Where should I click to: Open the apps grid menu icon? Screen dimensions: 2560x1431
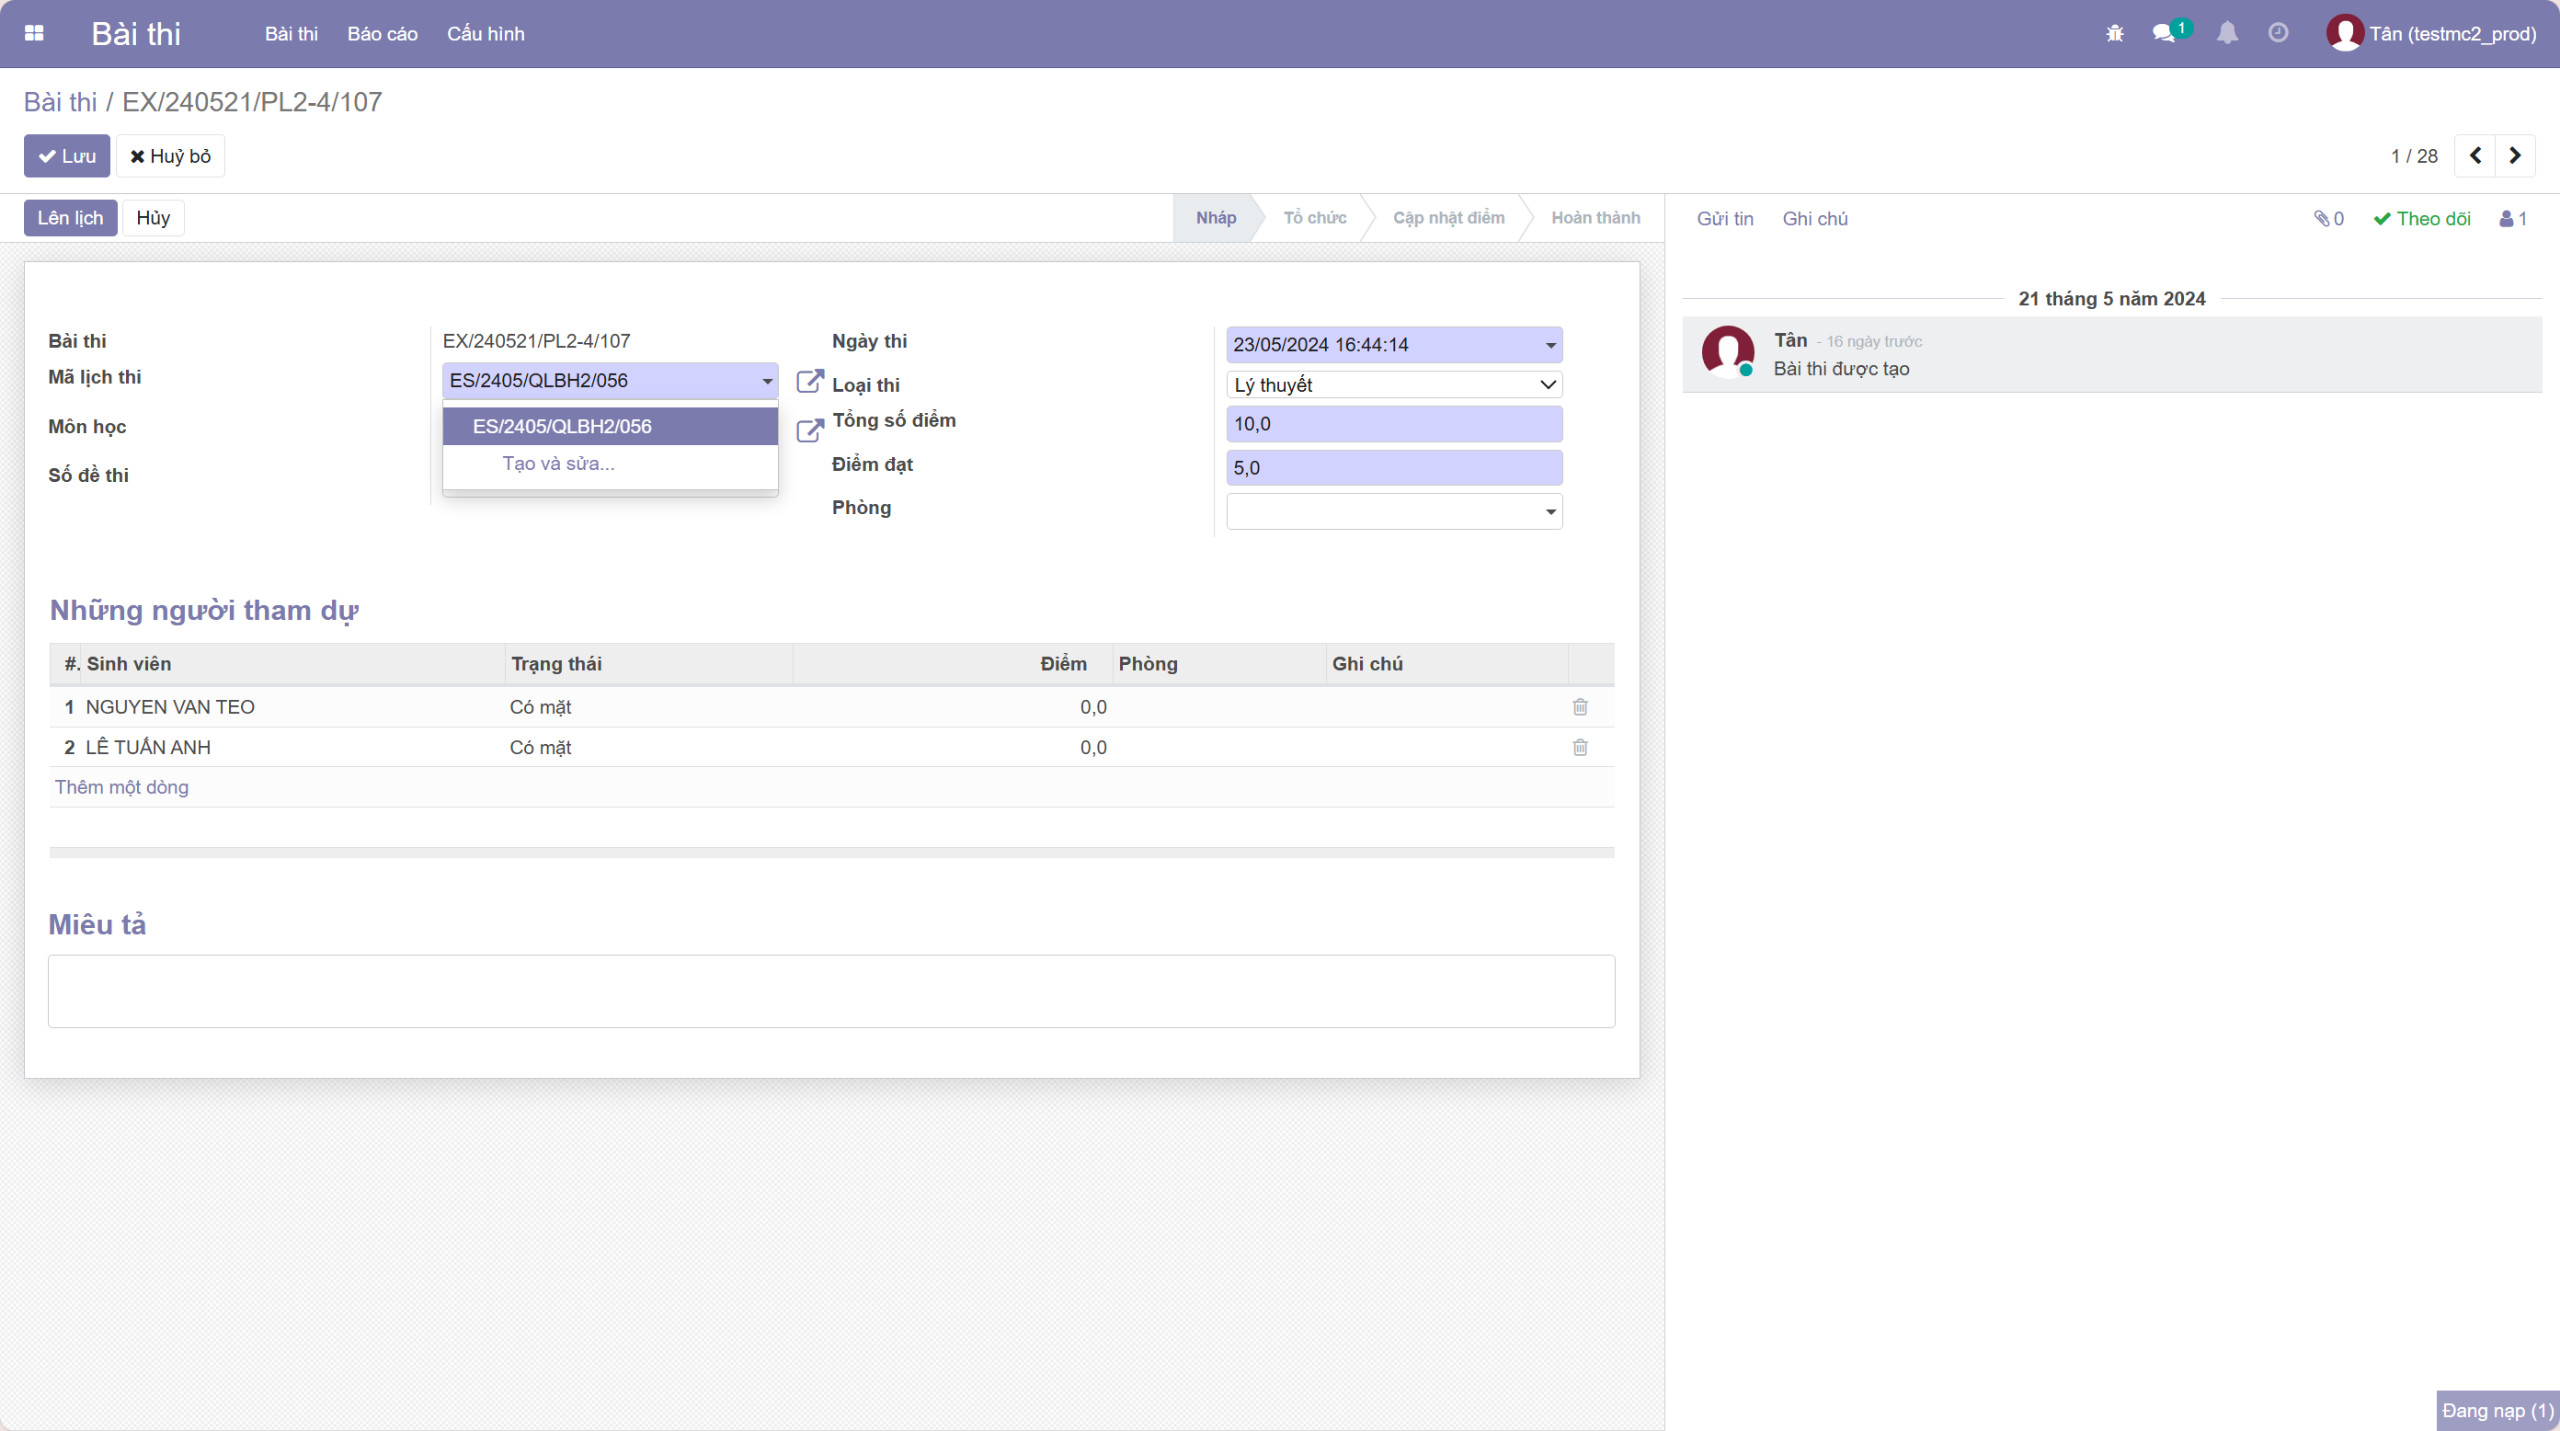(34, 33)
